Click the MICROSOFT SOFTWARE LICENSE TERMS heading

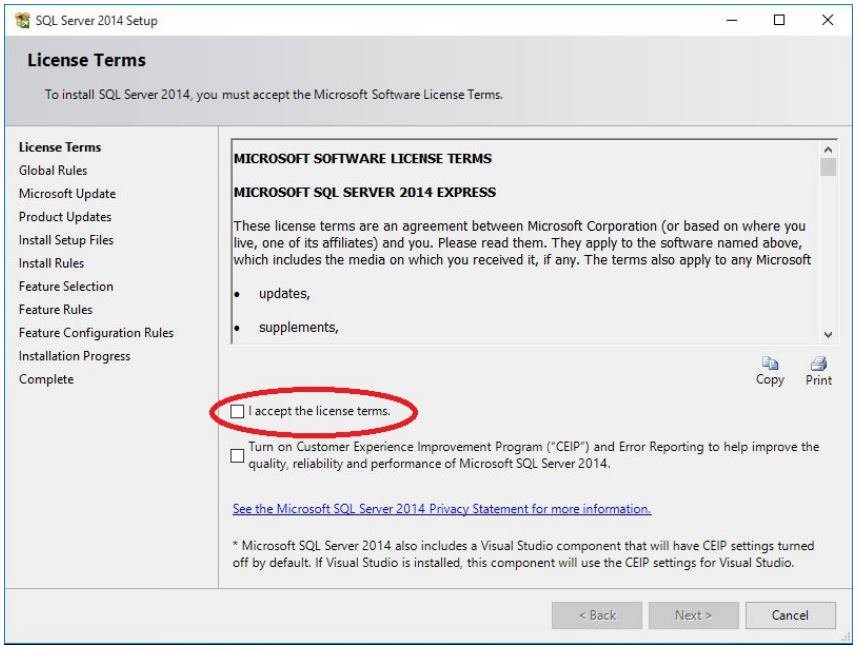click(x=363, y=158)
